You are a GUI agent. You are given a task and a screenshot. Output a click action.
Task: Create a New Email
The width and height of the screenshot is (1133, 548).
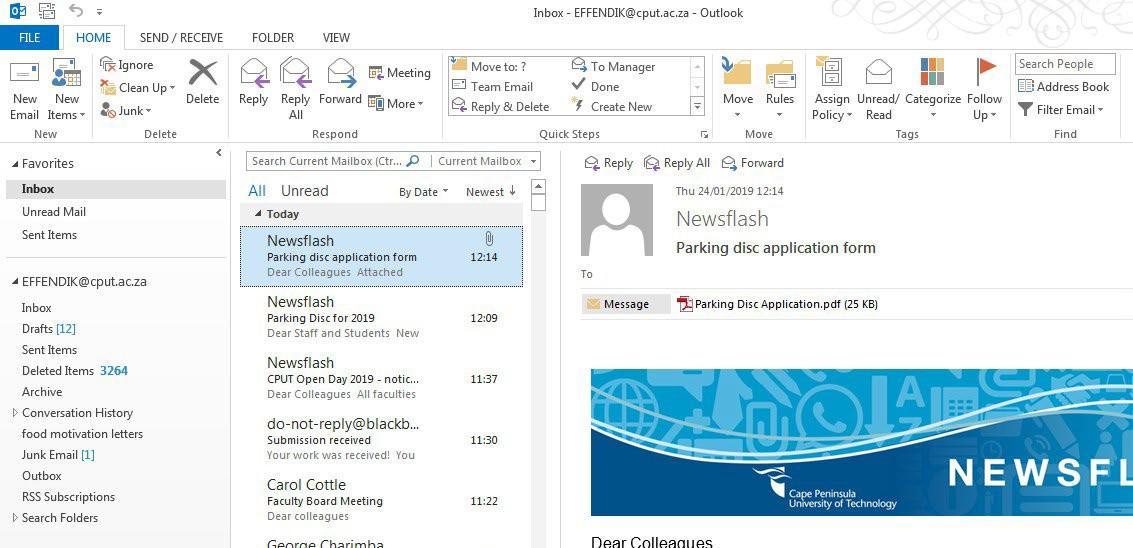coord(25,90)
